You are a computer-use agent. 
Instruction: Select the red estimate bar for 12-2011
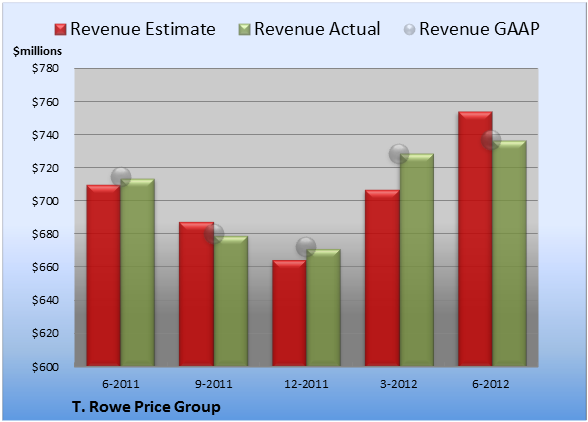pos(289,313)
